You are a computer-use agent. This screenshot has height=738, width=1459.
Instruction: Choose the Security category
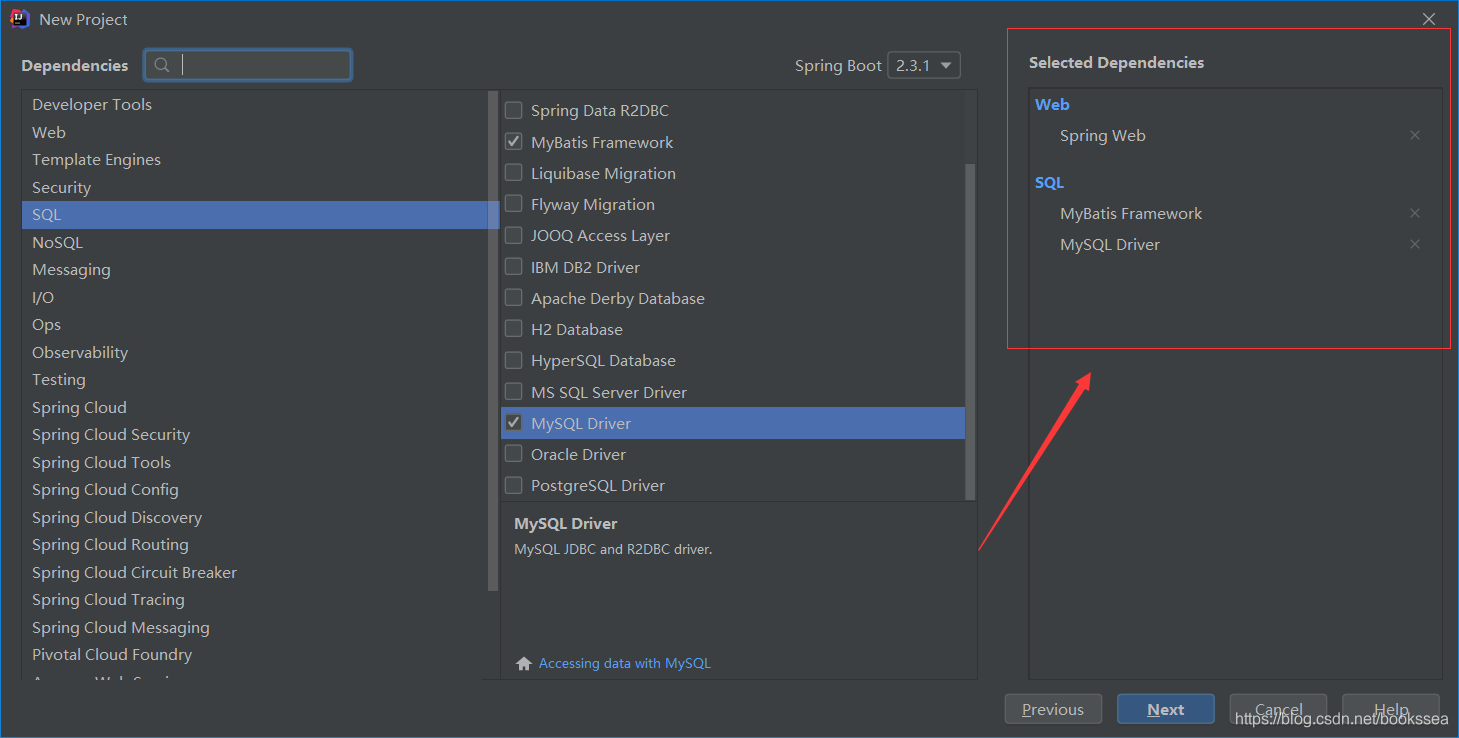pos(254,187)
